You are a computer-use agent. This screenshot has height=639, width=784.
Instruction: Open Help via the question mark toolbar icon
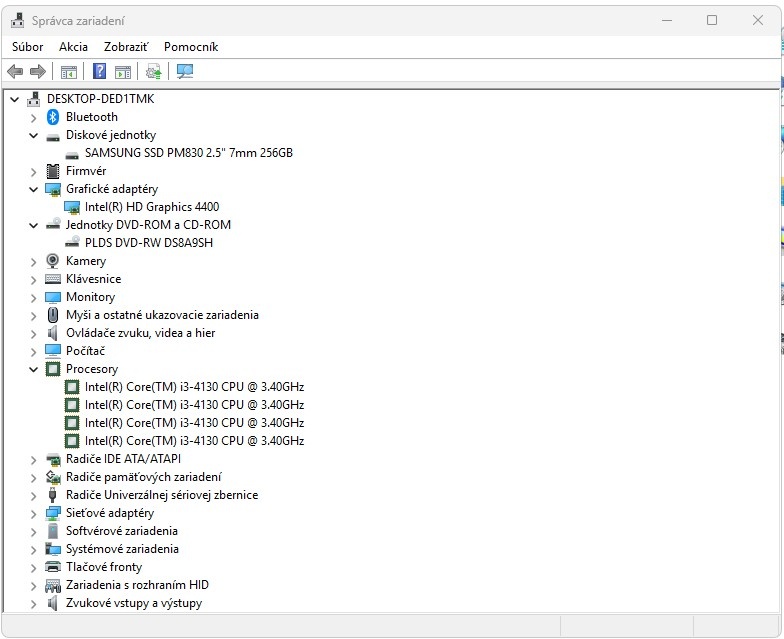[99, 72]
